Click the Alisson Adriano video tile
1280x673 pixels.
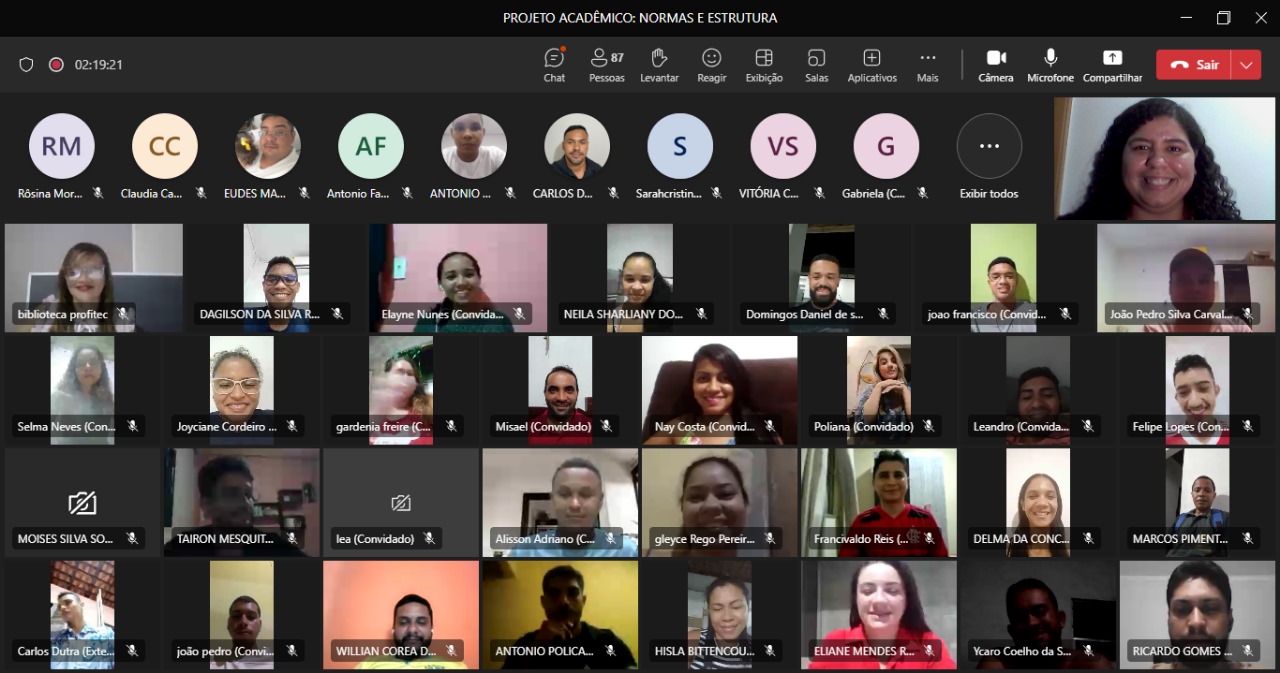(560, 502)
